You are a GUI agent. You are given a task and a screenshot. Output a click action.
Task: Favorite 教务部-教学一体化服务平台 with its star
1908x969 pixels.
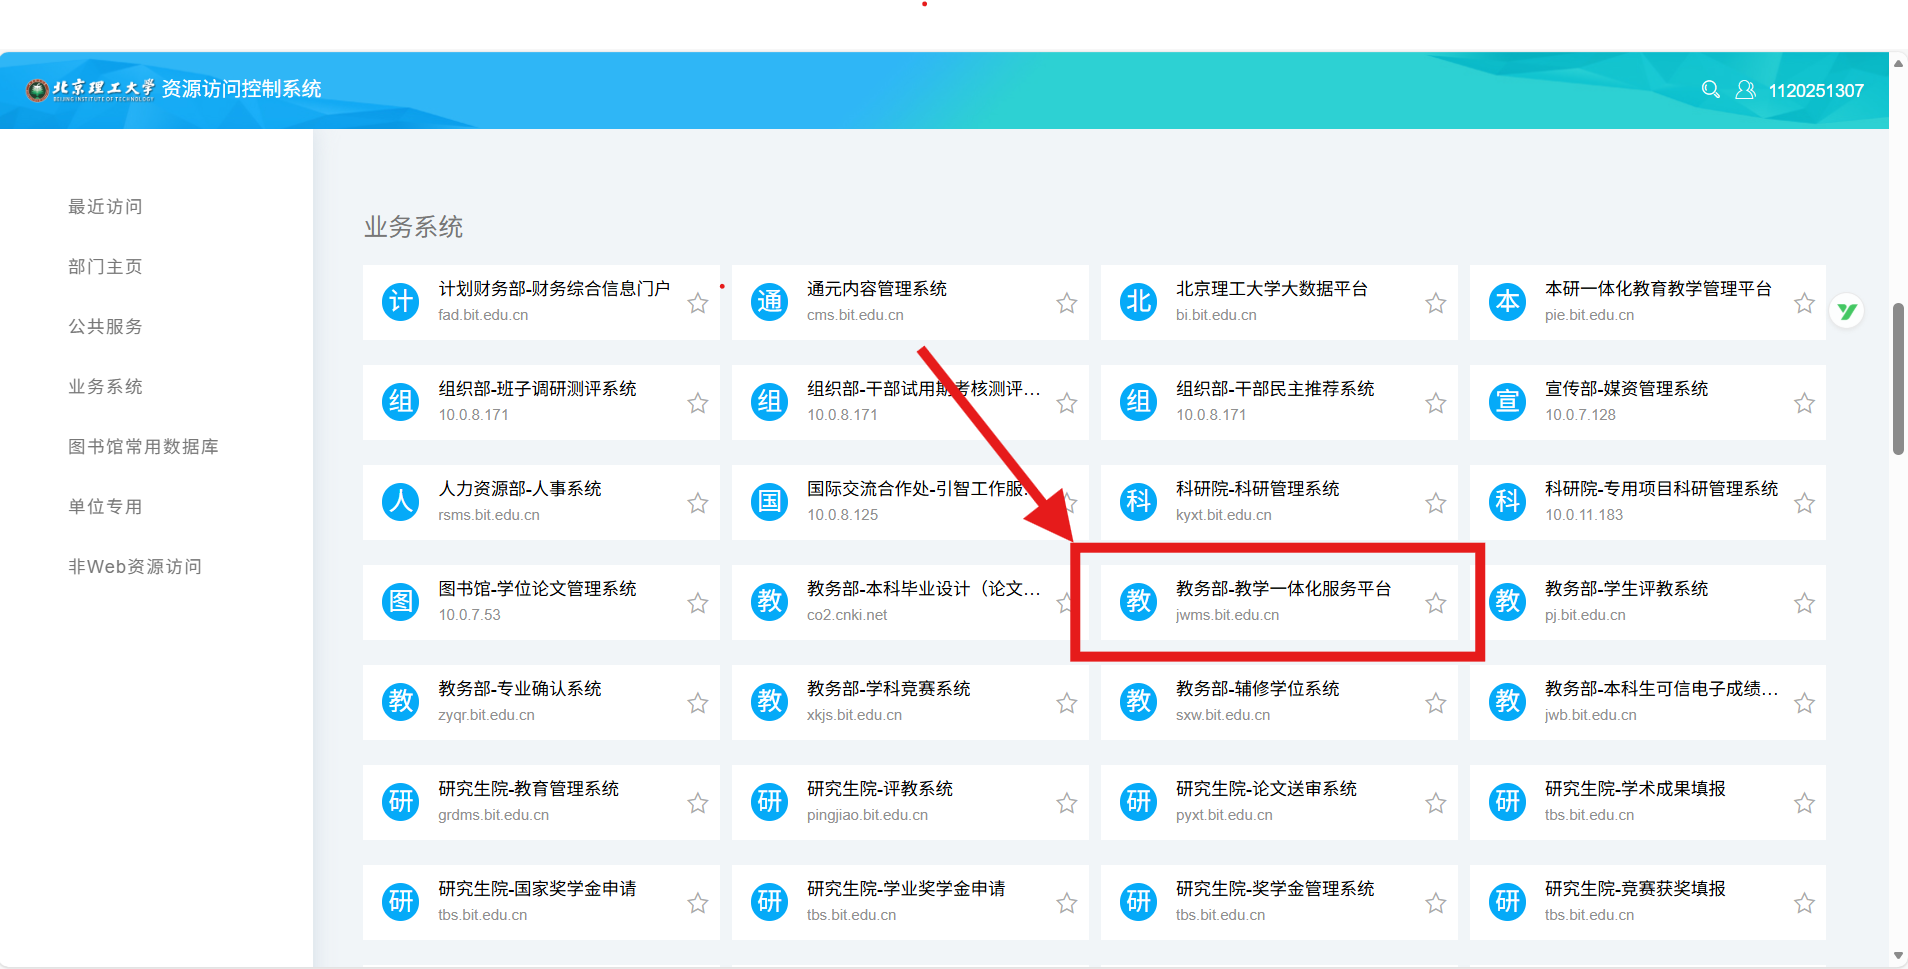pos(1435,603)
